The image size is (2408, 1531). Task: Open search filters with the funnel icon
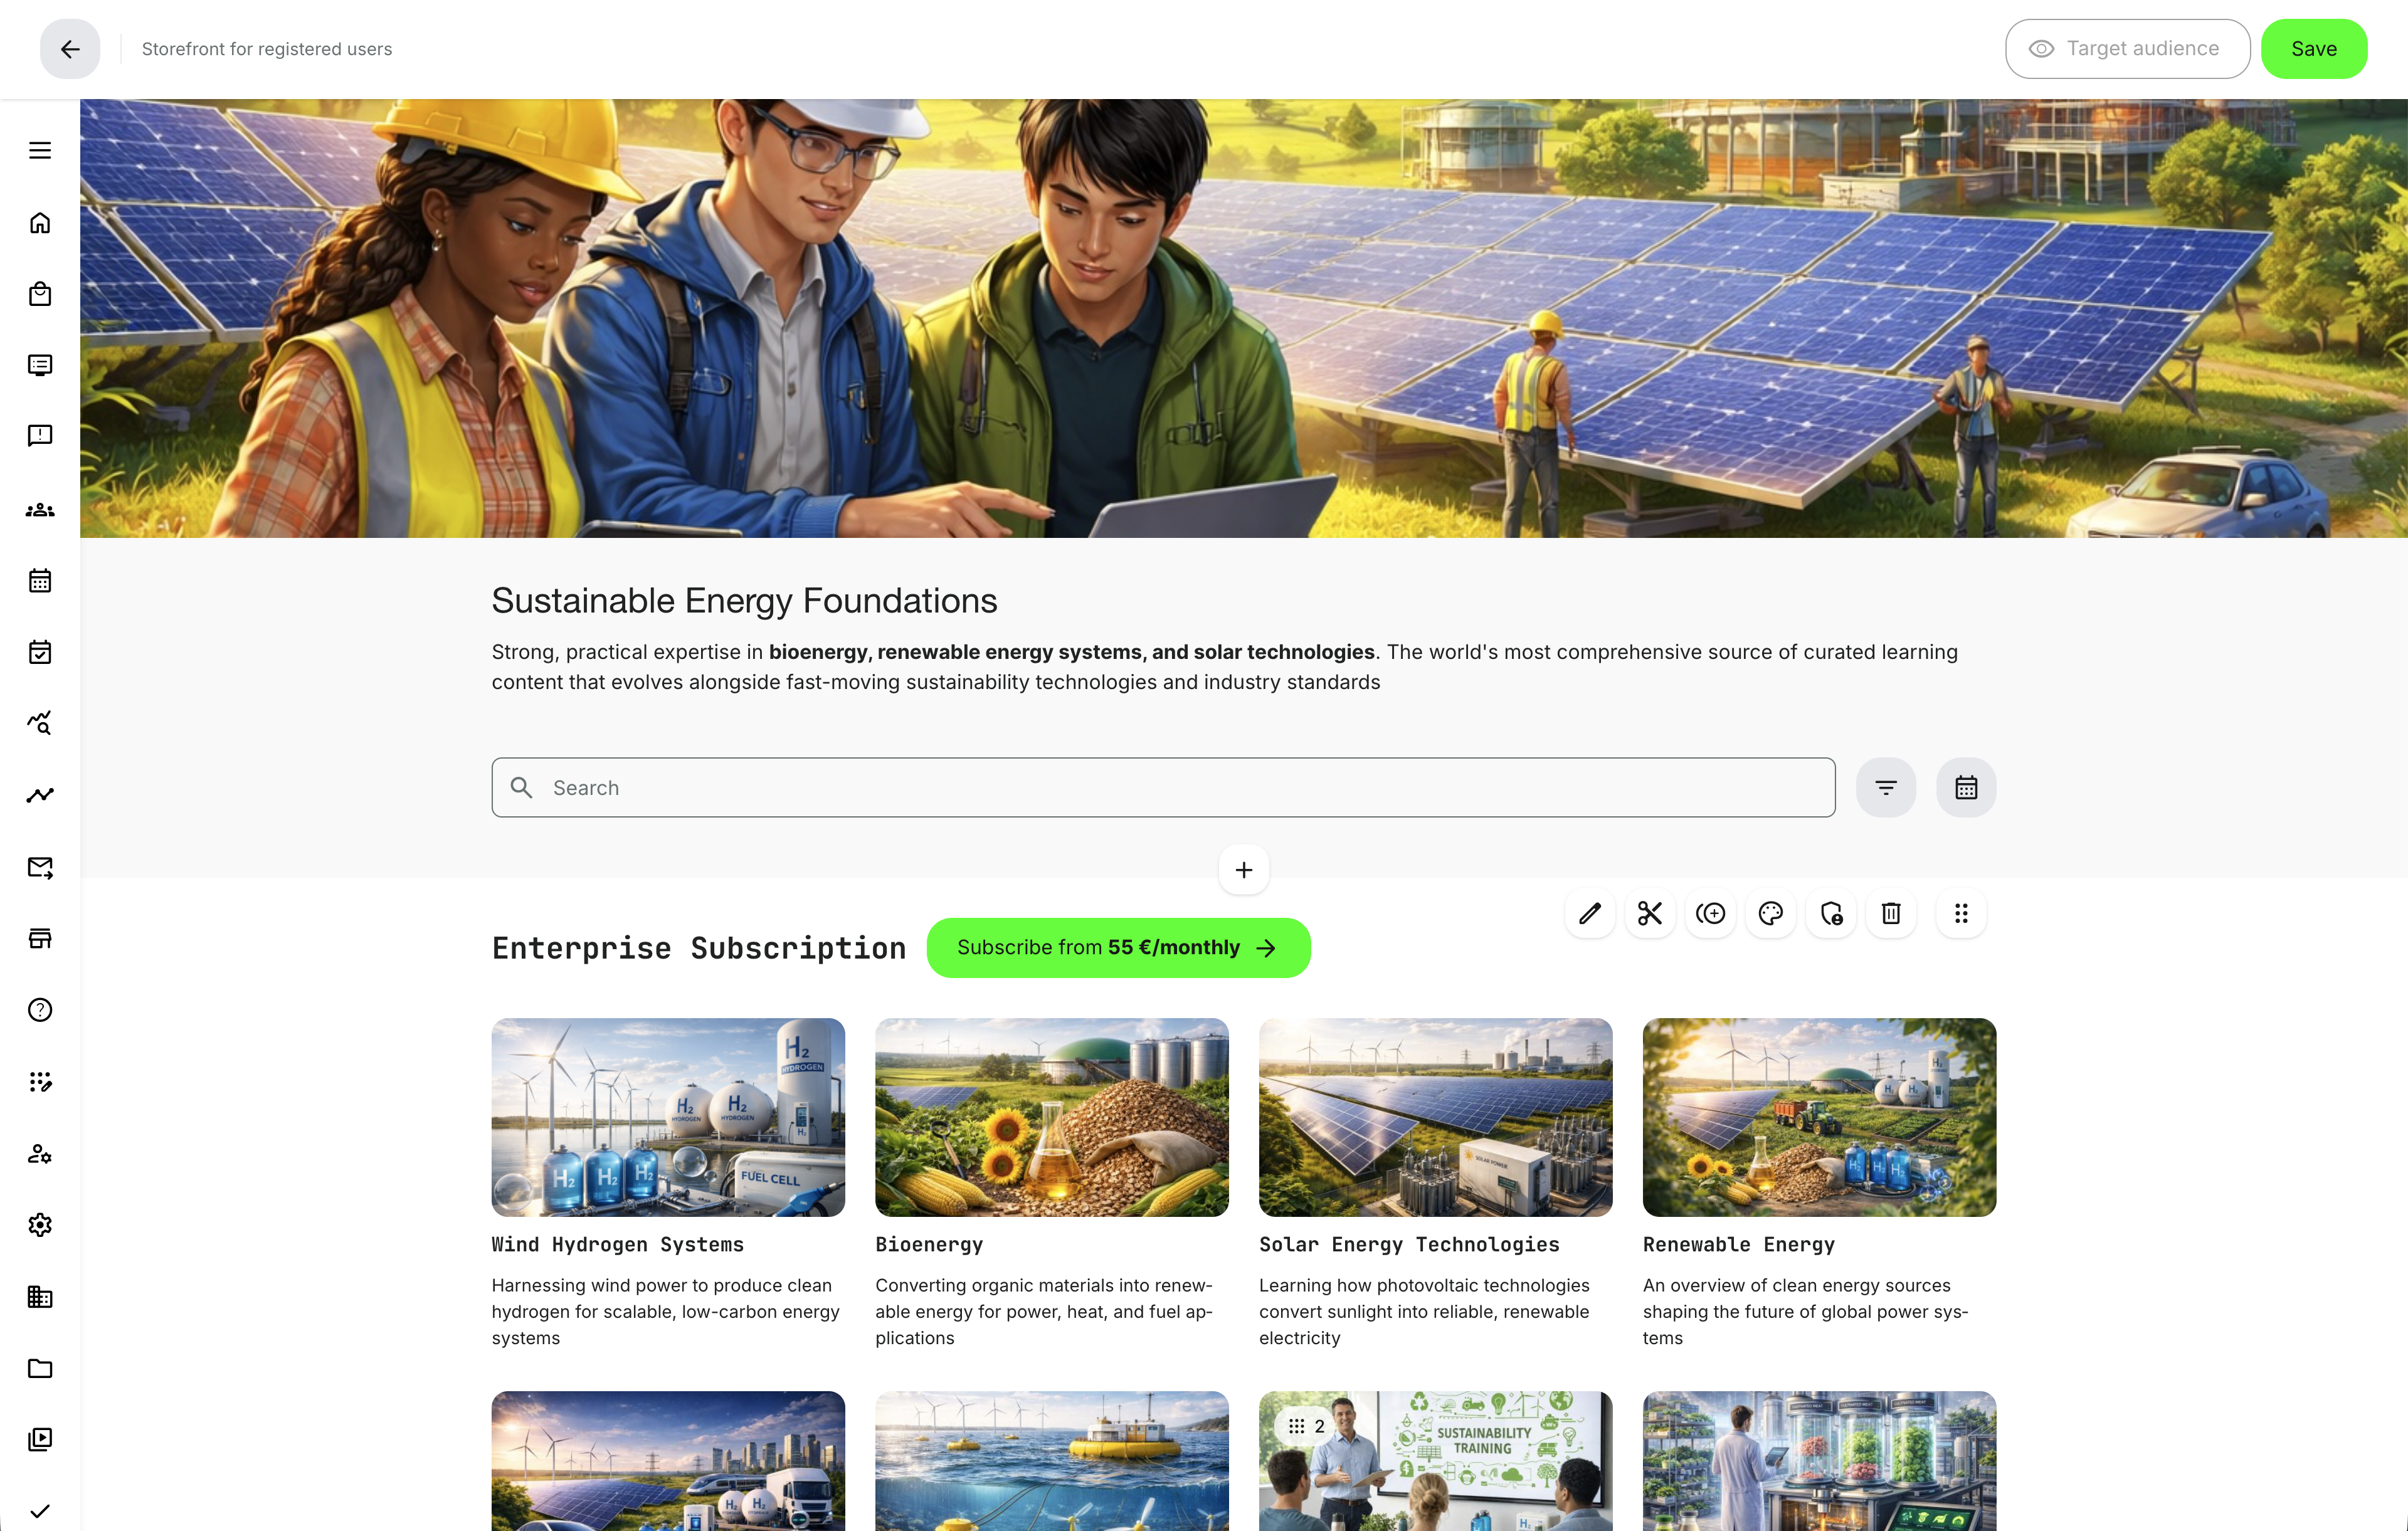1886,787
